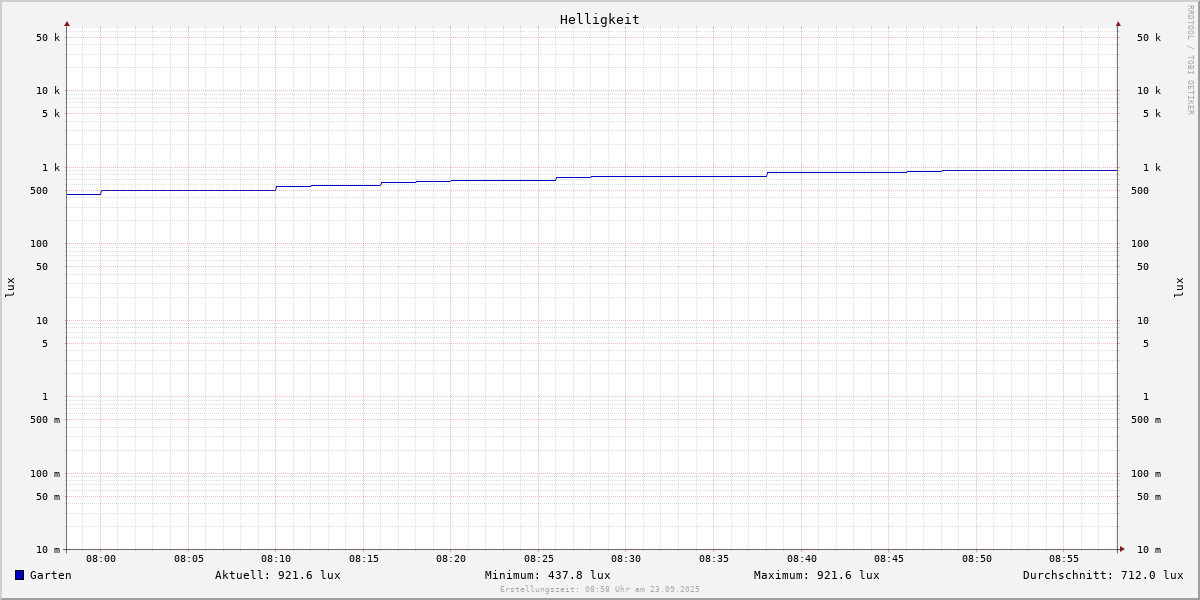Click the Garten legend label
This screenshot has width=1200, height=600.
50,575
